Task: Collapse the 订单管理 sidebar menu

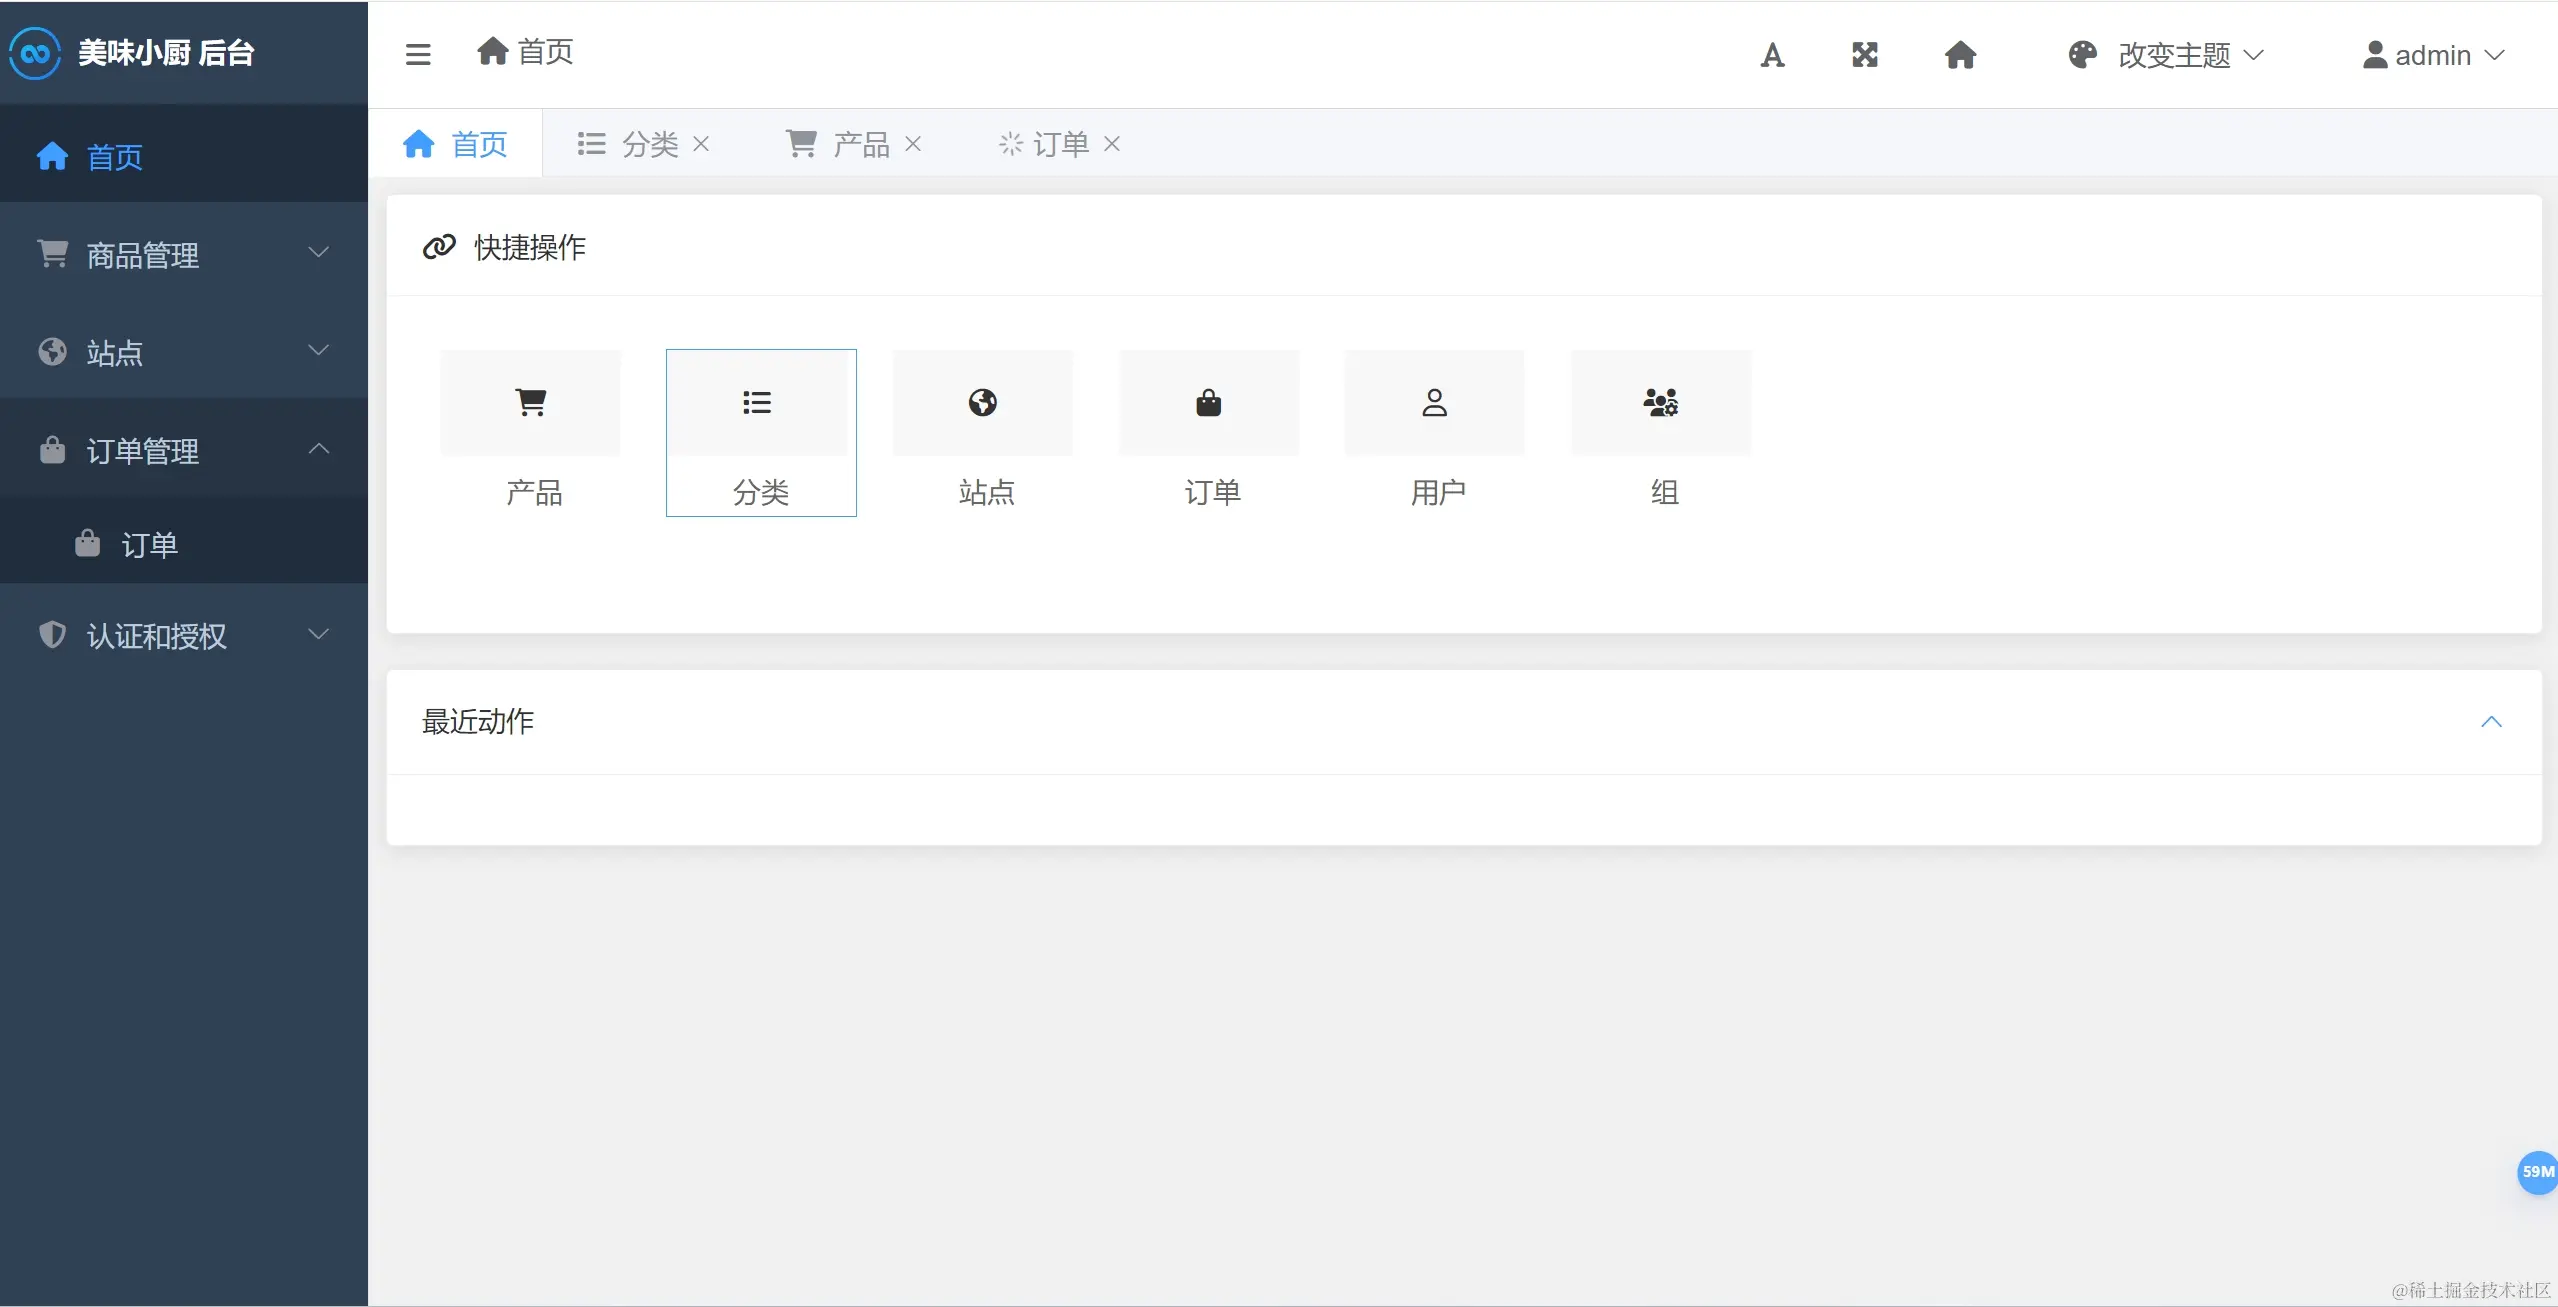Action: [184, 450]
